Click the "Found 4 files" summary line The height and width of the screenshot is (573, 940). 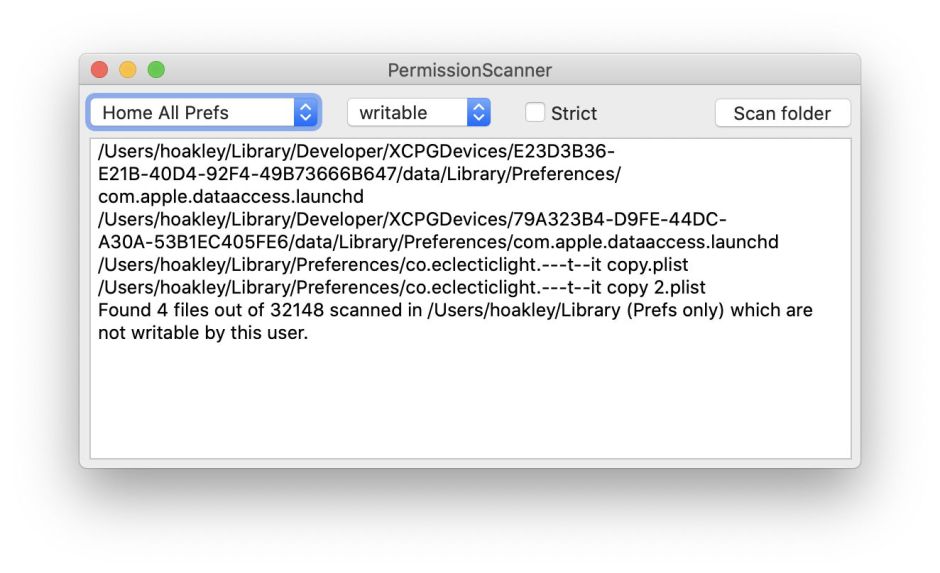pyautogui.click(x=455, y=310)
